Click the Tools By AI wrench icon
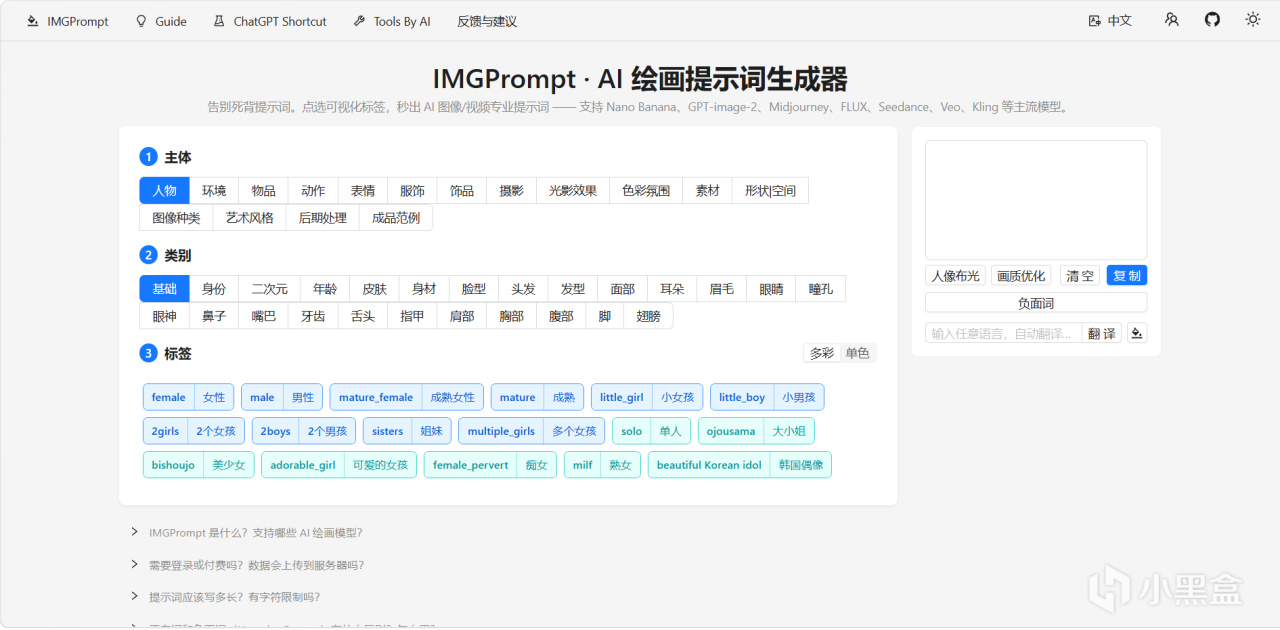This screenshot has width=1280, height=630. coord(359,21)
